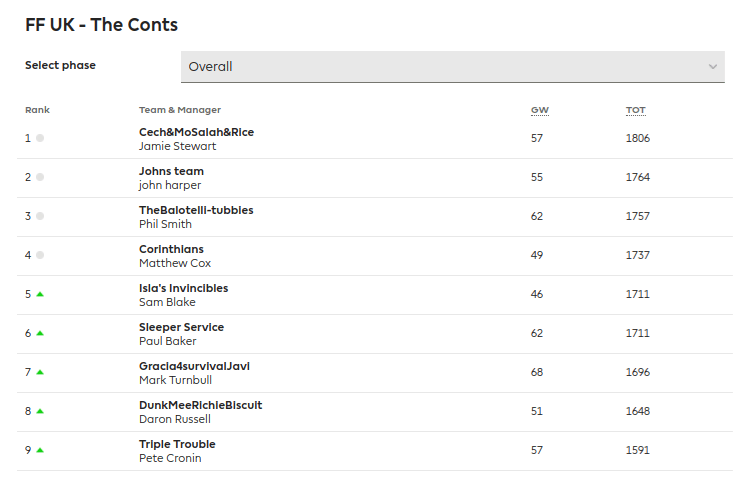Screen dimensions: 744x494
Task: Open Johns team entry
Action: tap(171, 171)
